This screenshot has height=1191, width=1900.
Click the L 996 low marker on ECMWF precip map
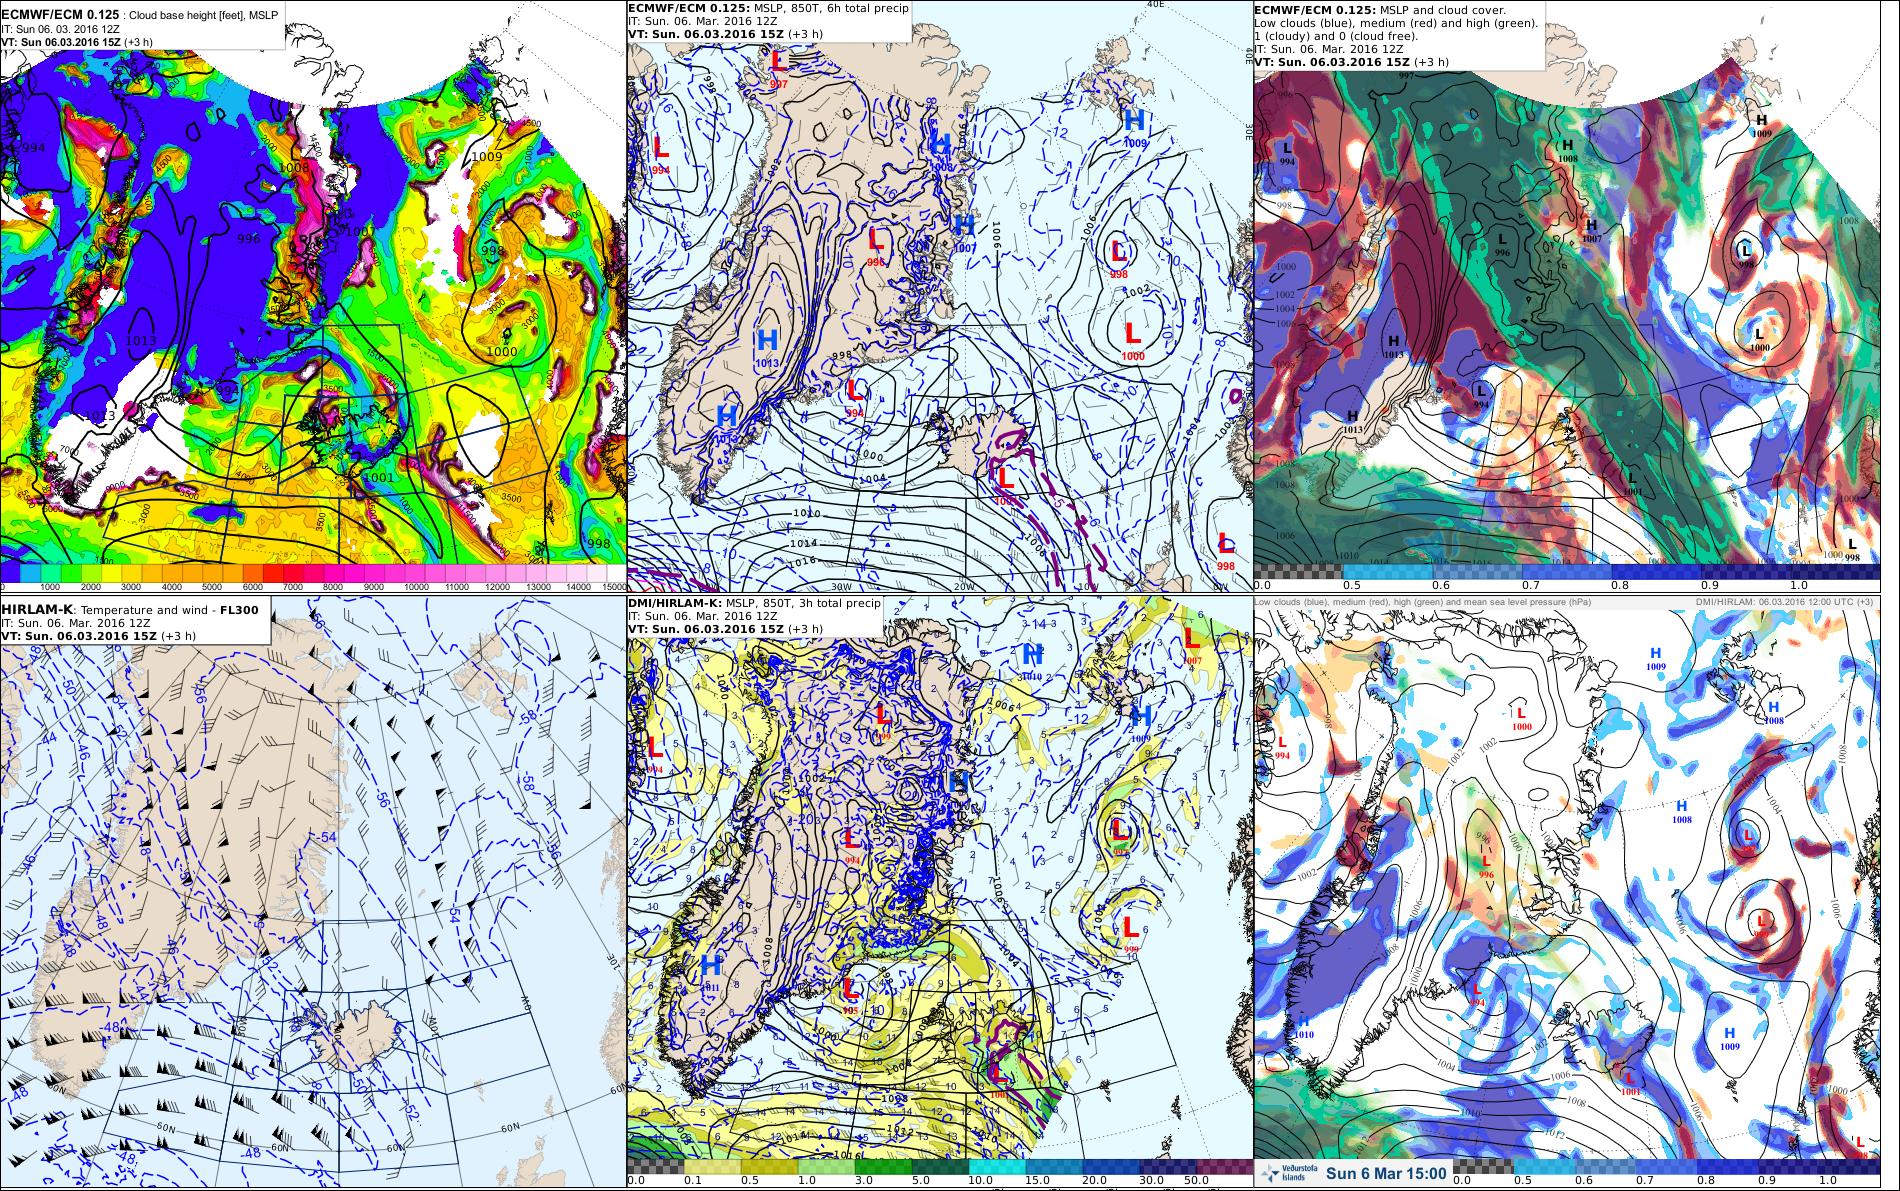876,245
